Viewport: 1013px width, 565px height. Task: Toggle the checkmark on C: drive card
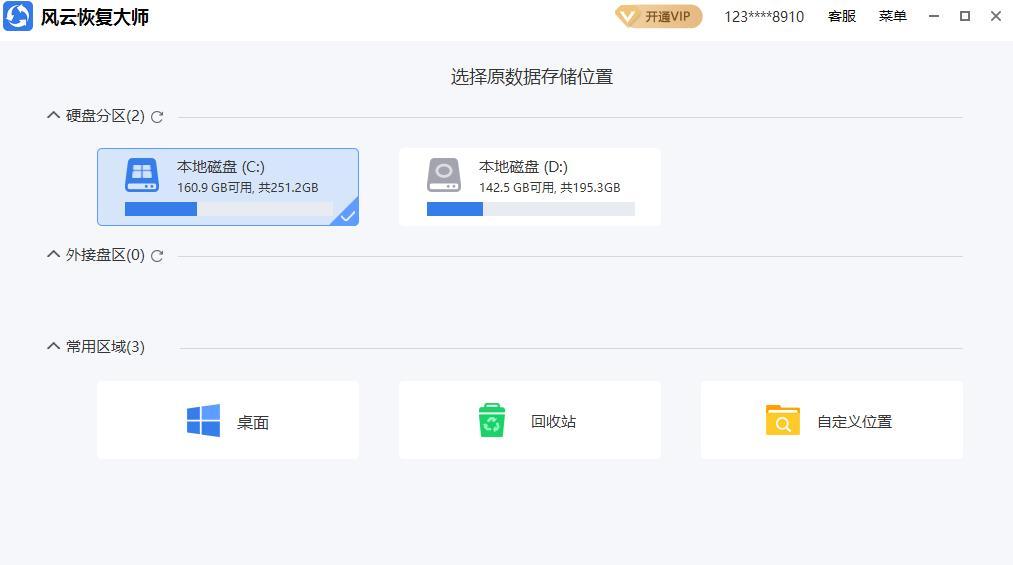(347, 215)
